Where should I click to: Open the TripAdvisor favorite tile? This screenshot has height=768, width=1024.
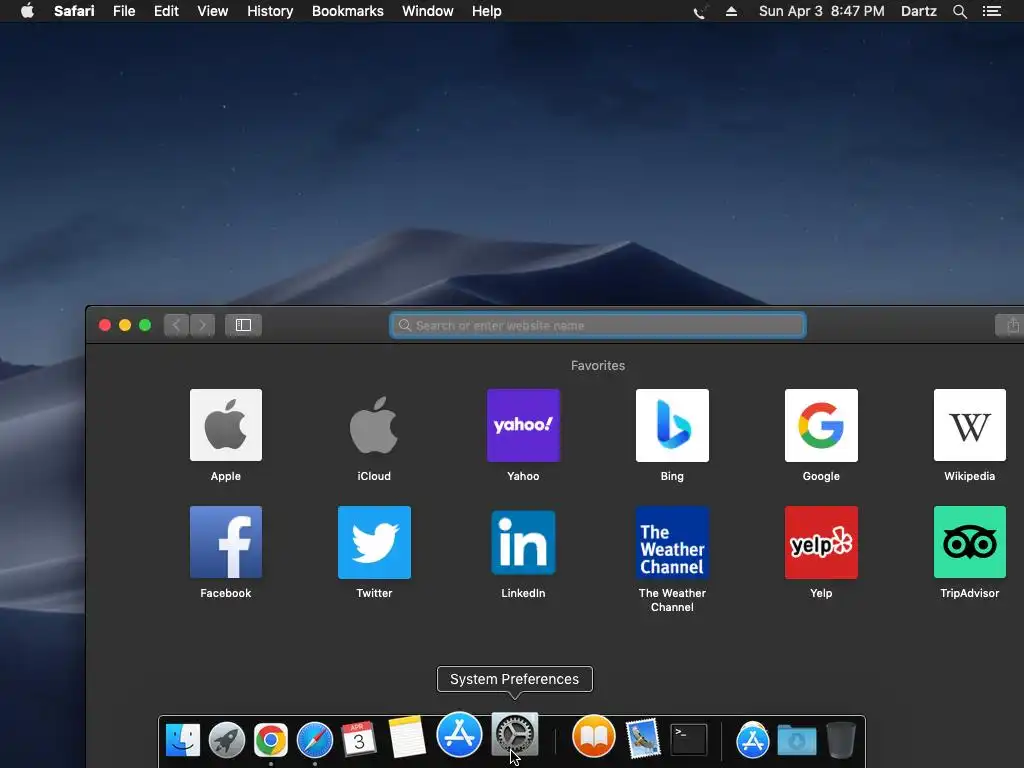[970, 542]
